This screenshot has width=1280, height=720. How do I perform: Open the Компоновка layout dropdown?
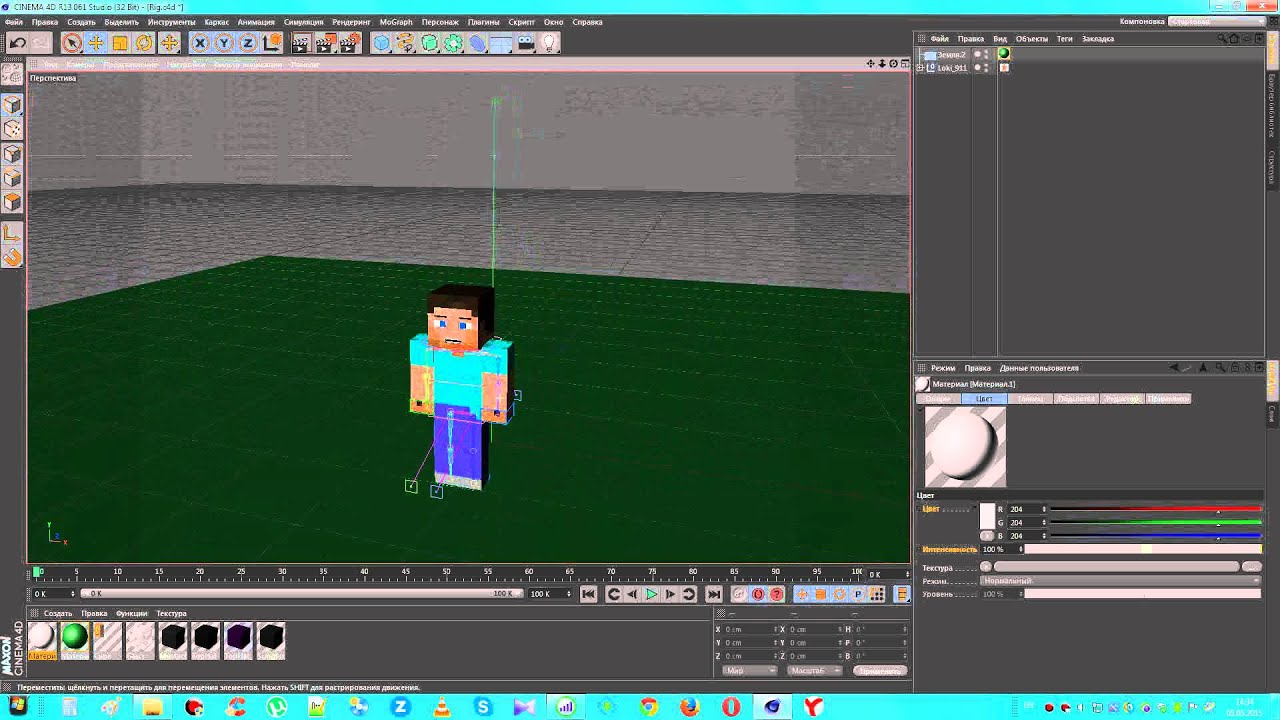click(x=1215, y=21)
